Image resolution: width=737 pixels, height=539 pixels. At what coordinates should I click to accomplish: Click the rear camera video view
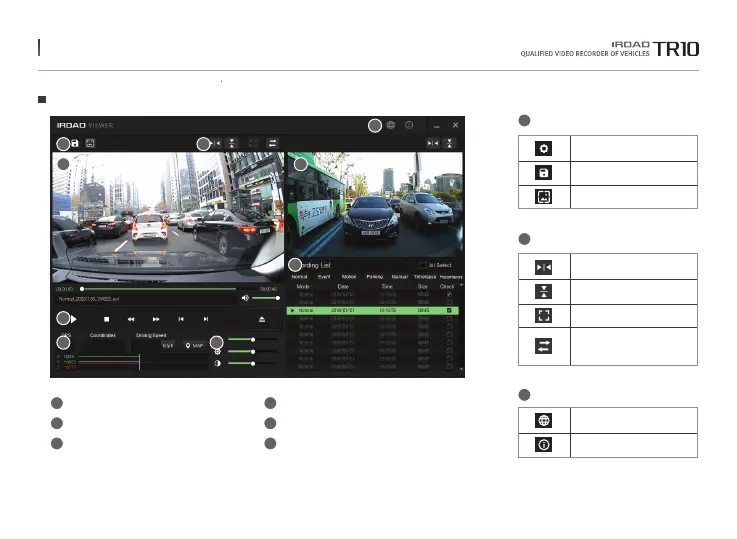coord(375,205)
